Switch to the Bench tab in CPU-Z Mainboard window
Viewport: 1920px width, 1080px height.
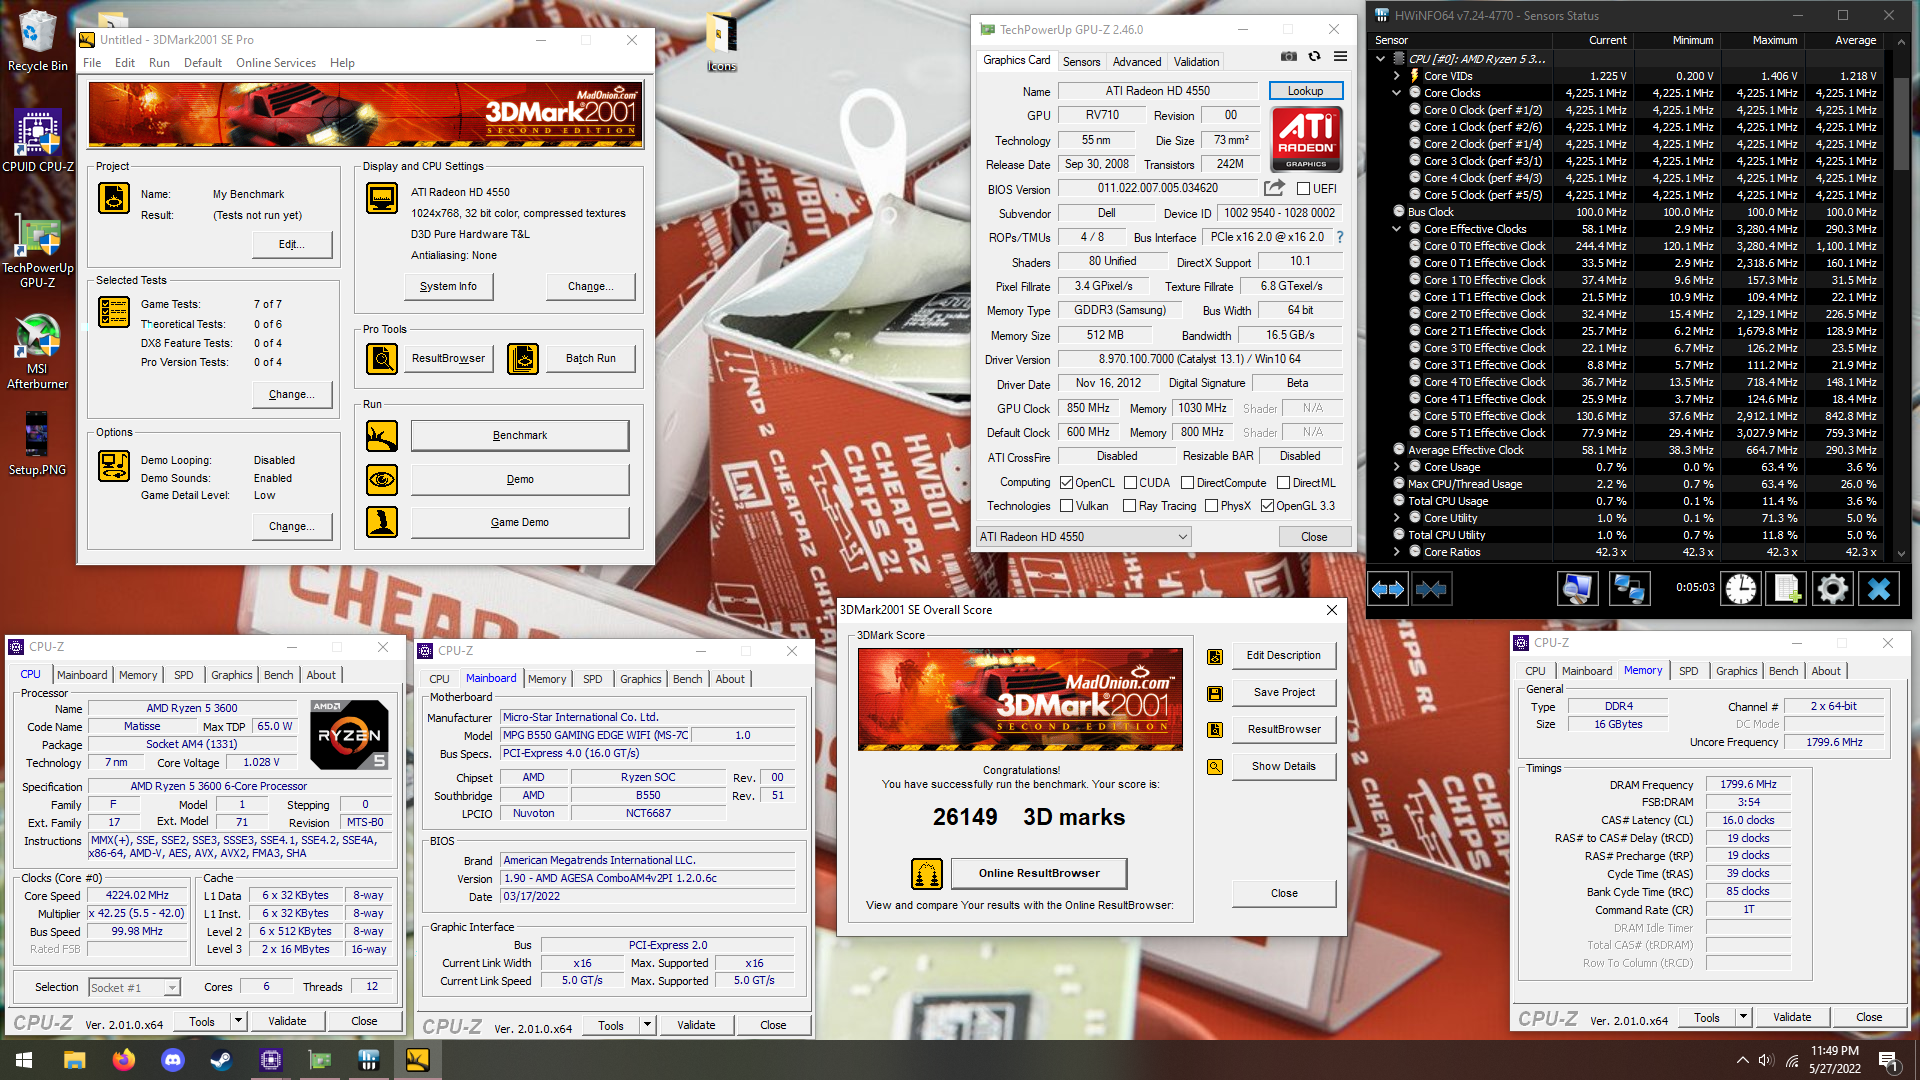687,679
